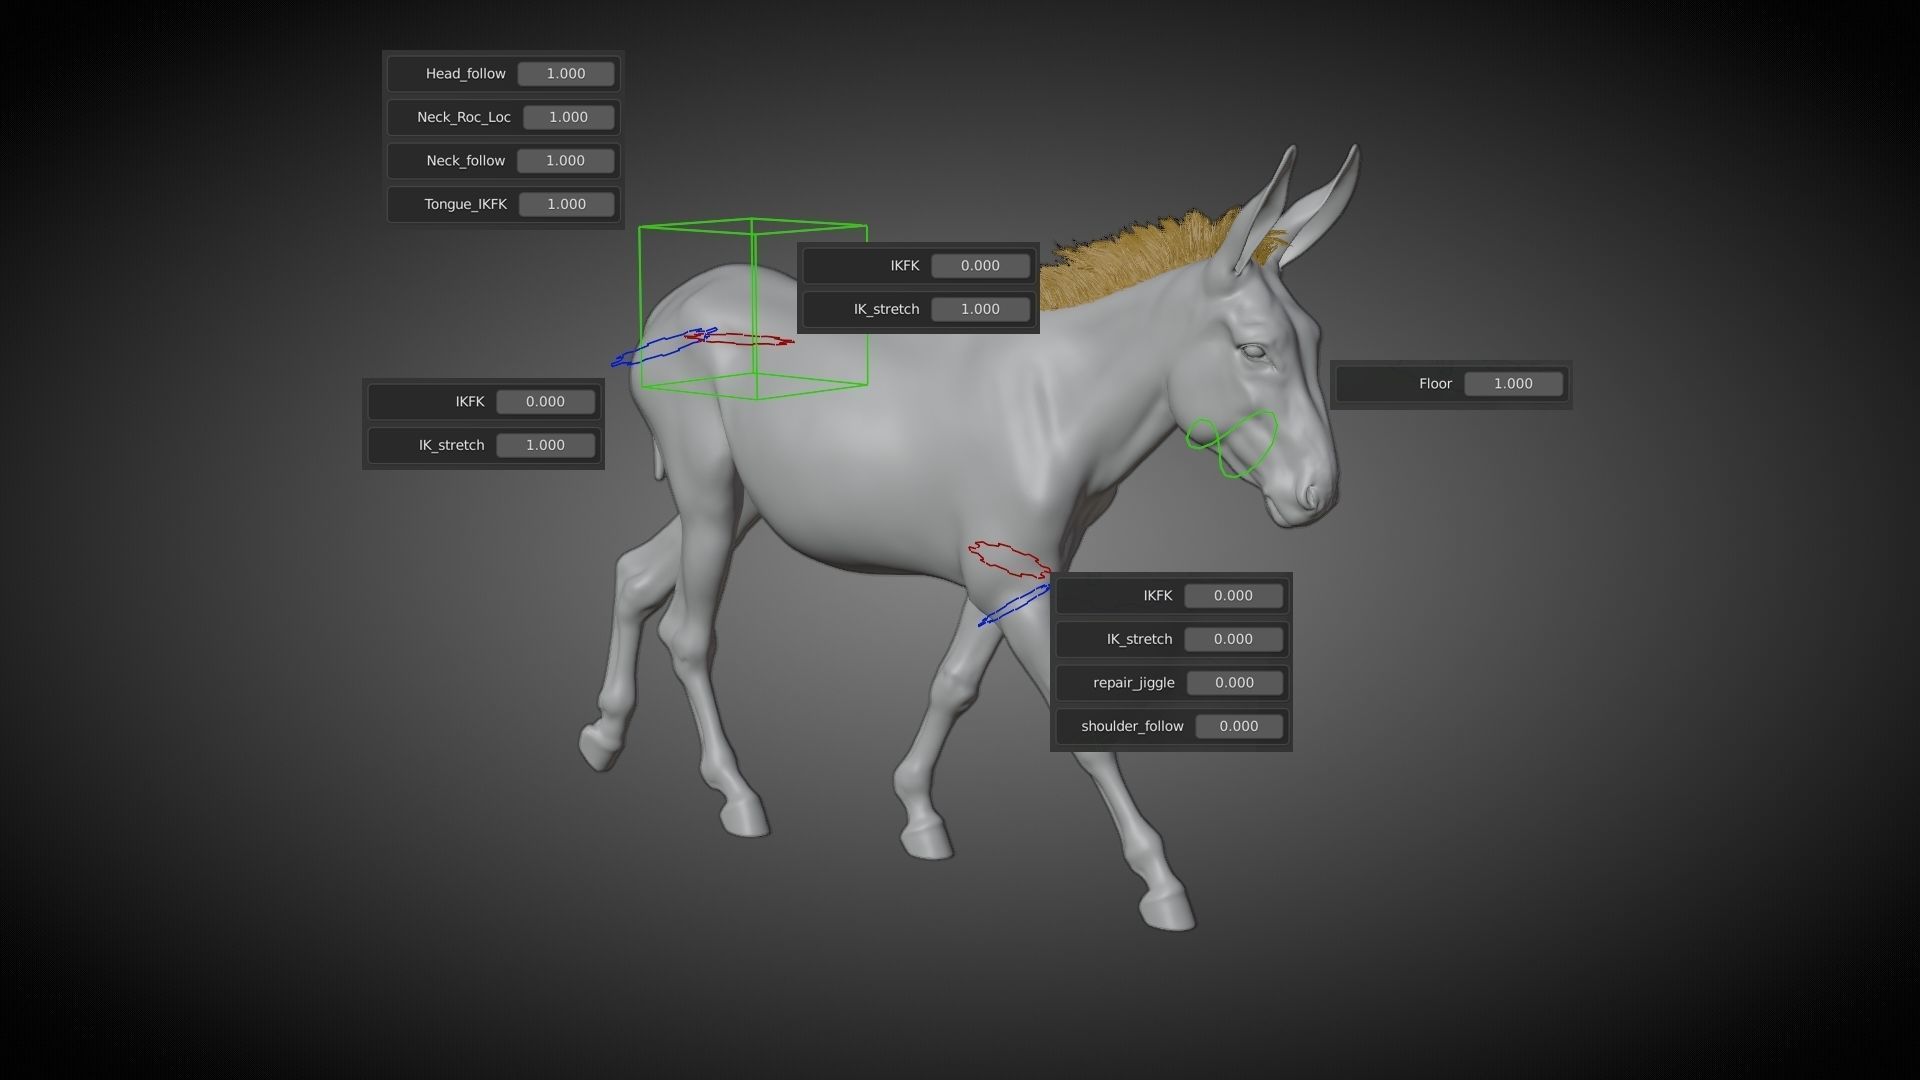The image size is (1920, 1080).
Task: Click IK_stretch field in far-left panel
Action: [x=545, y=445]
